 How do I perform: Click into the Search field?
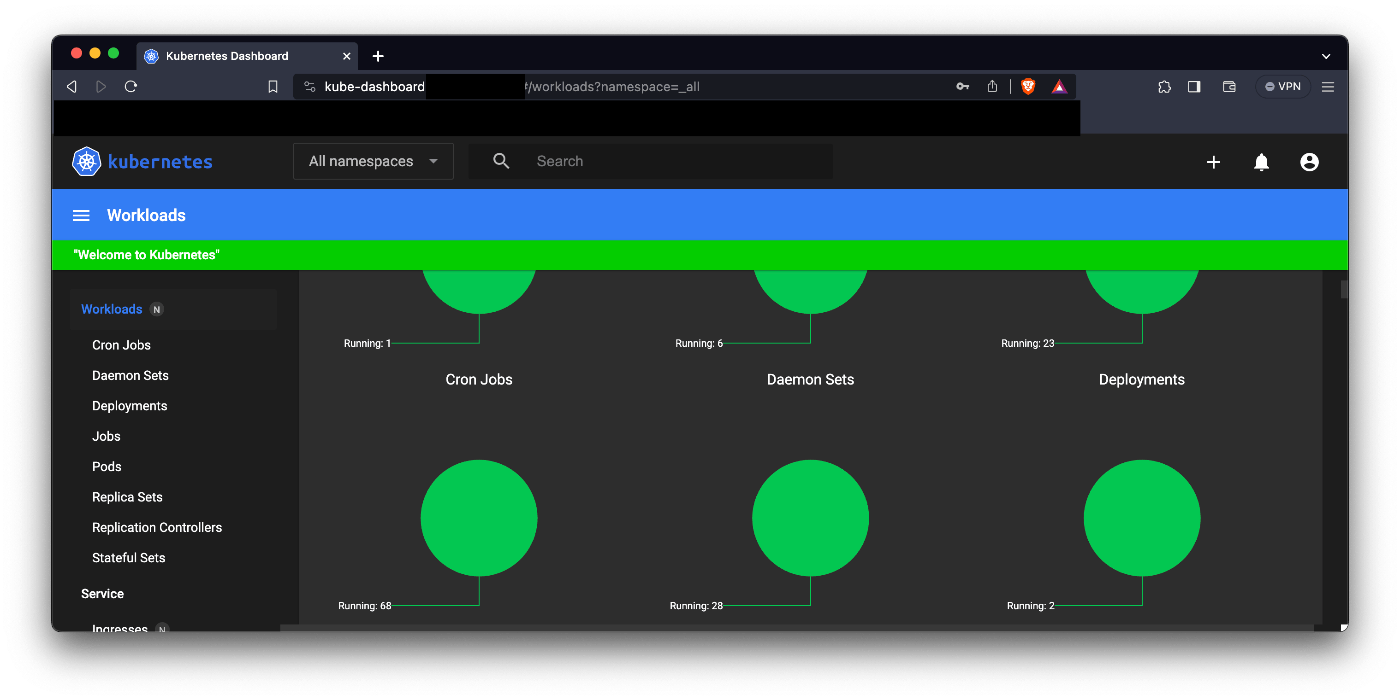[651, 161]
